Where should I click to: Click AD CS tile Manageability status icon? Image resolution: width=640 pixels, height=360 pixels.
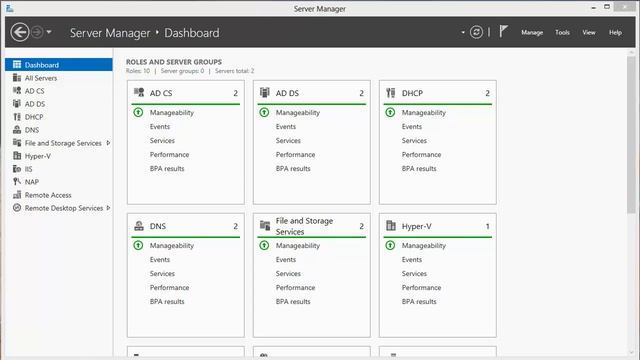pos(138,112)
